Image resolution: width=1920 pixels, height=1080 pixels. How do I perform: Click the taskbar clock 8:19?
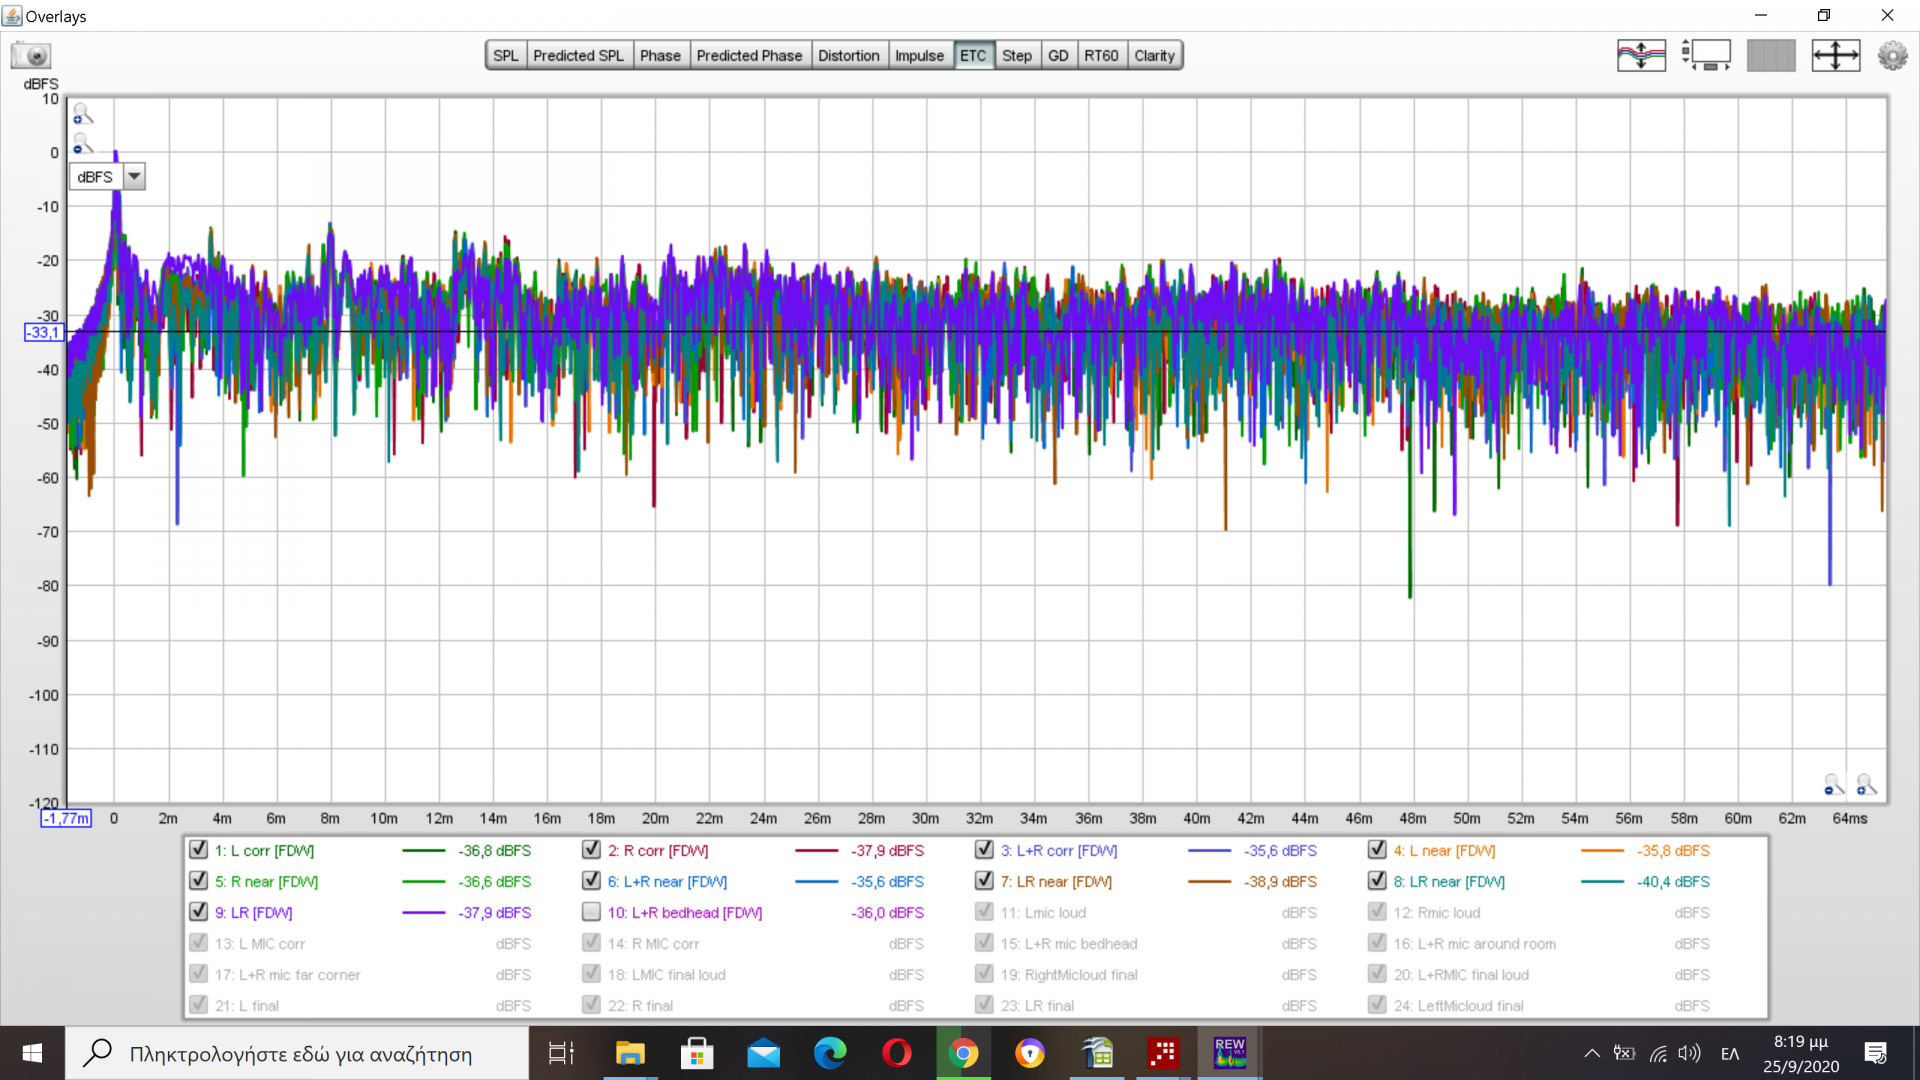click(1800, 1053)
